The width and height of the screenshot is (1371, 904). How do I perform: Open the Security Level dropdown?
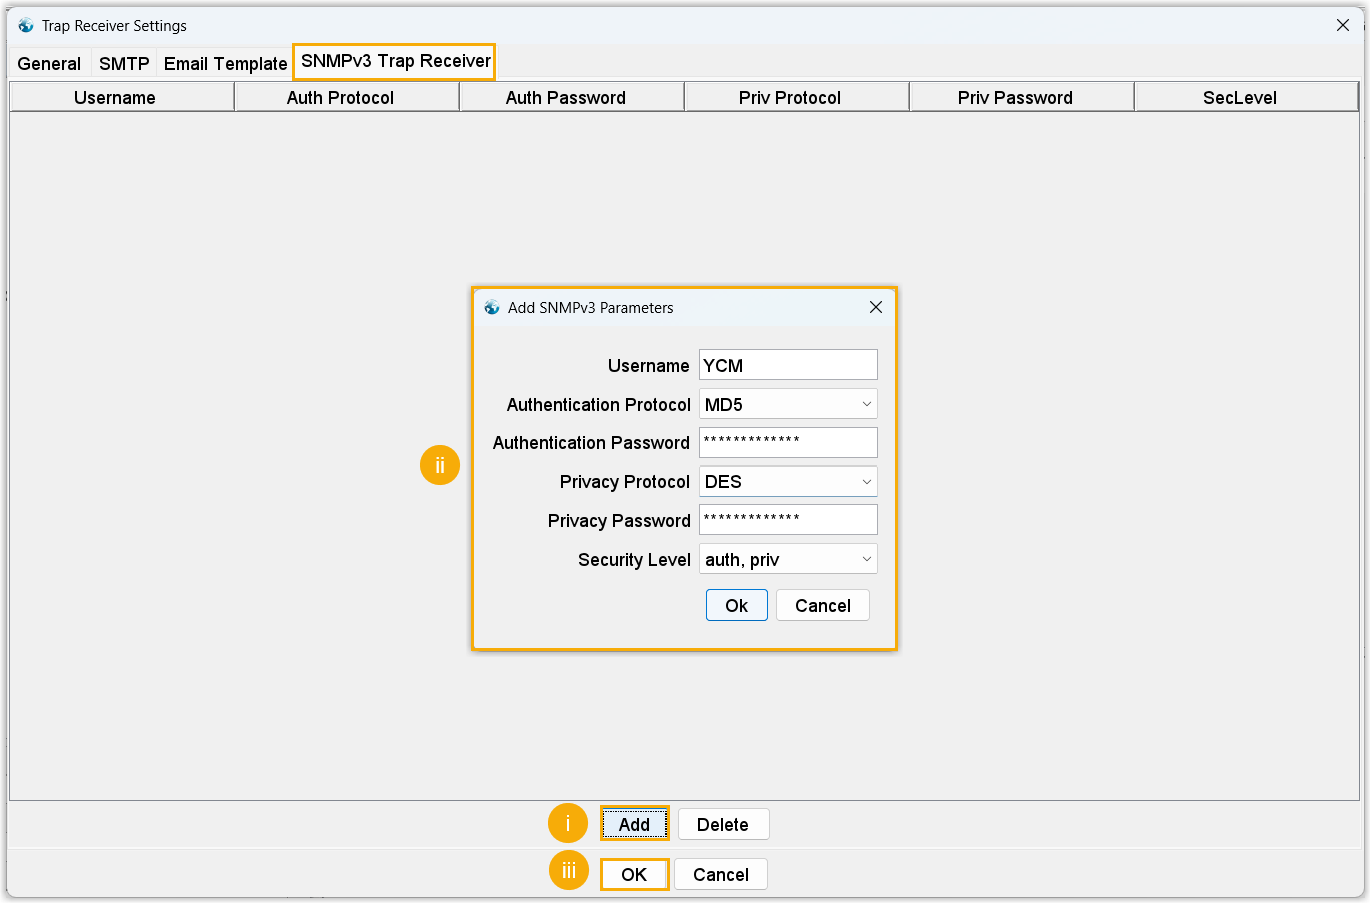[788, 560]
